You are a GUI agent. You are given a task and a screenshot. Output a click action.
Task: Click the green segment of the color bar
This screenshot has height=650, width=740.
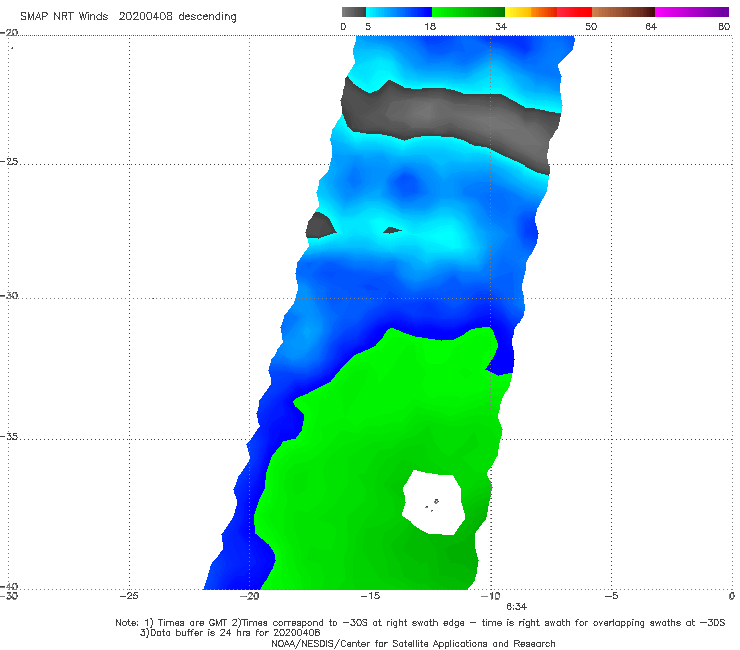(468, 12)
